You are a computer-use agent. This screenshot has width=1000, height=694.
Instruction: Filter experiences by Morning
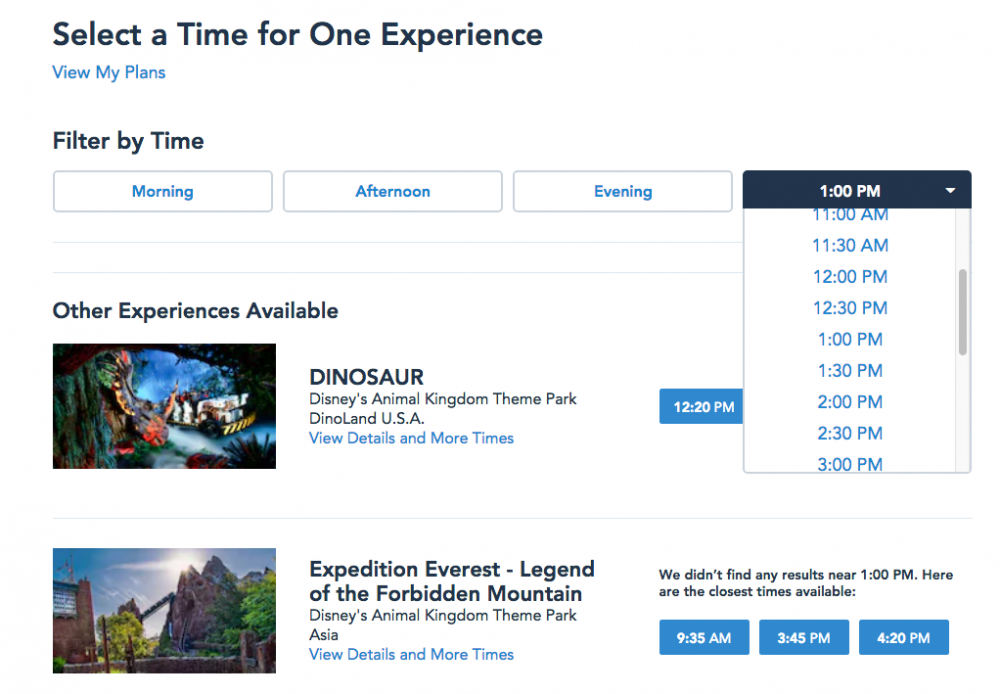pos(162,191)
